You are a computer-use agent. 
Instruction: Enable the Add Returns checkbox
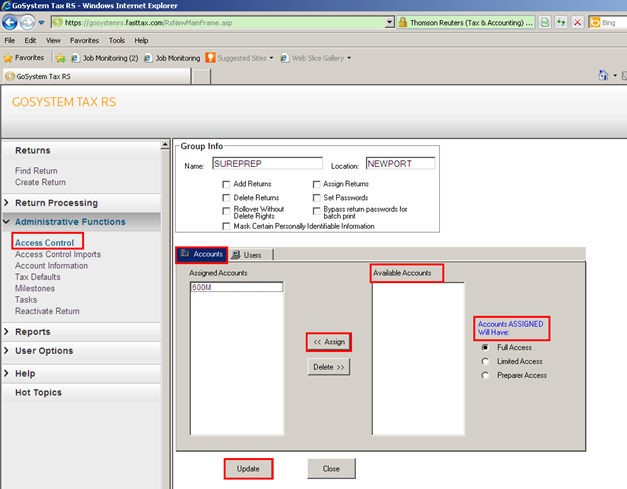(226, 184)
